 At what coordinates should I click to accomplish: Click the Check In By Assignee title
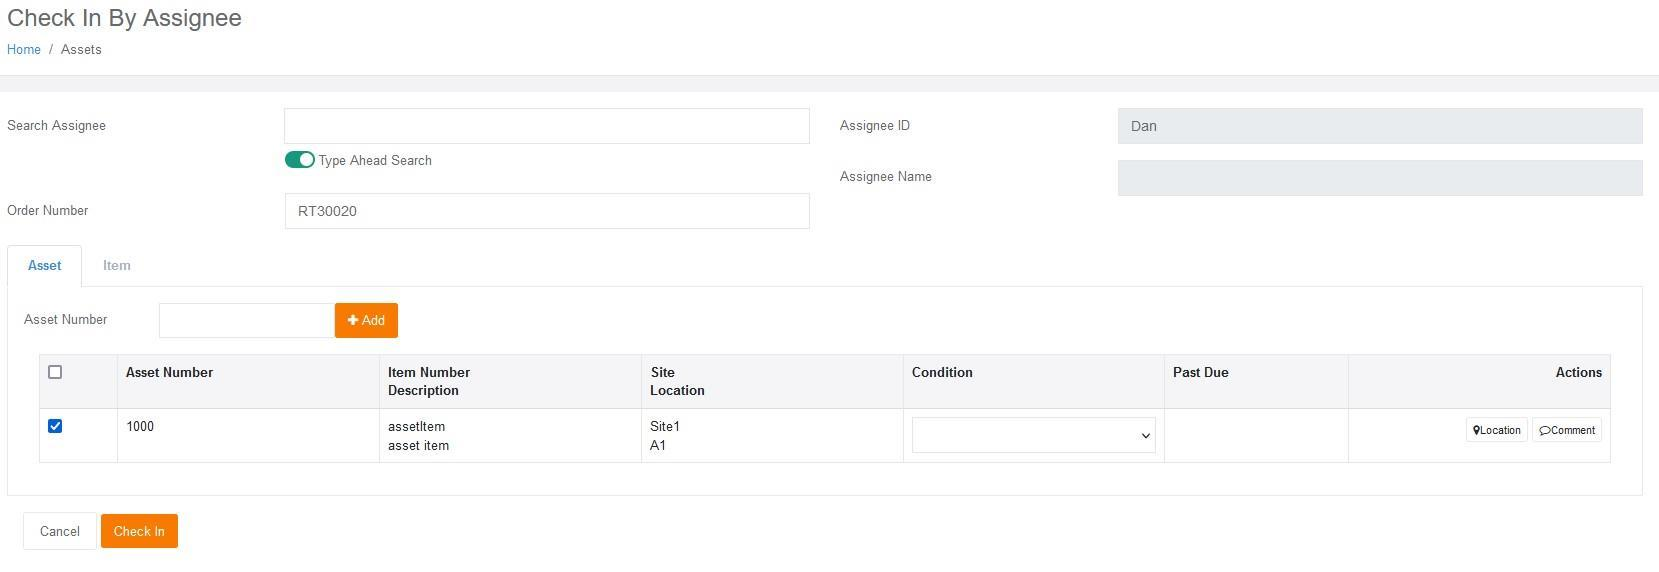[x=124, y=18]
